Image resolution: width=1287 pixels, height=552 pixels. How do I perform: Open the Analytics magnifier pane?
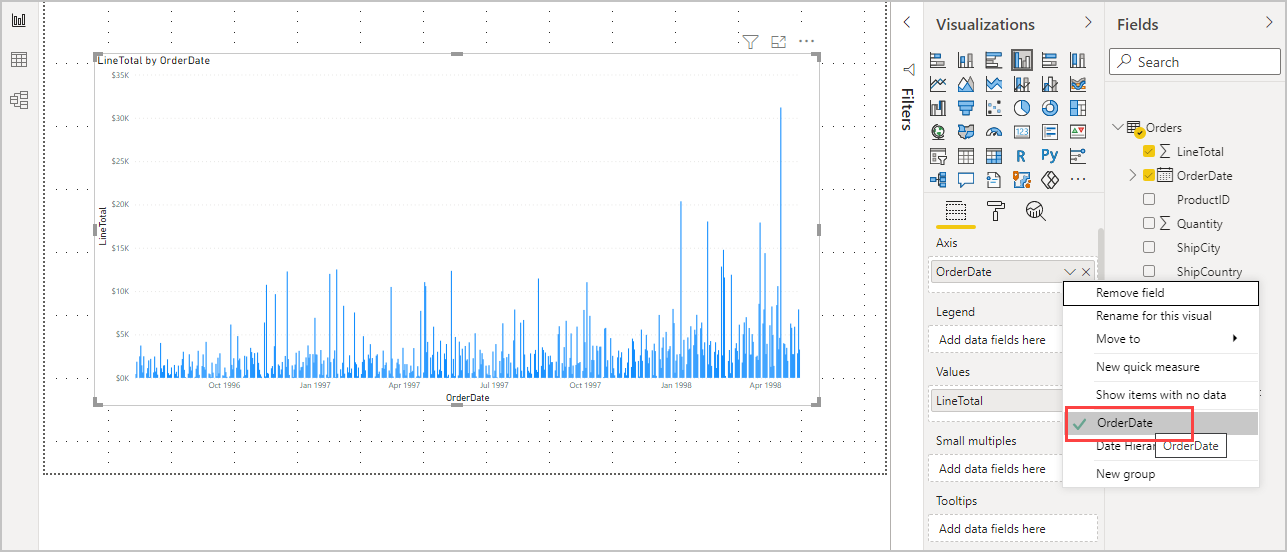click(x=1036, y=210)
